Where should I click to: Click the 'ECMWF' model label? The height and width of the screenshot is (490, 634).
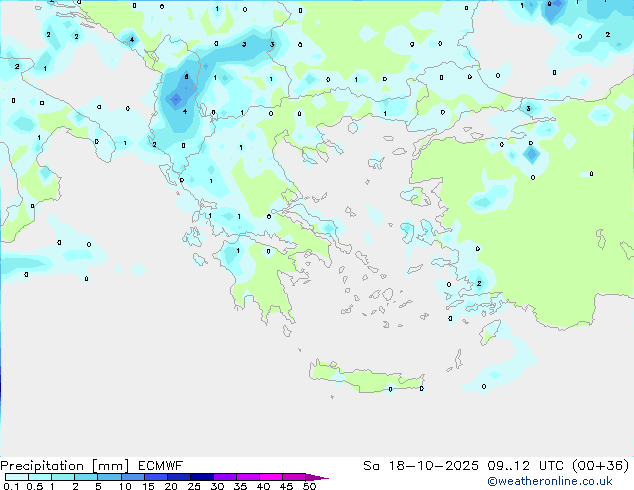pos(161,466)
